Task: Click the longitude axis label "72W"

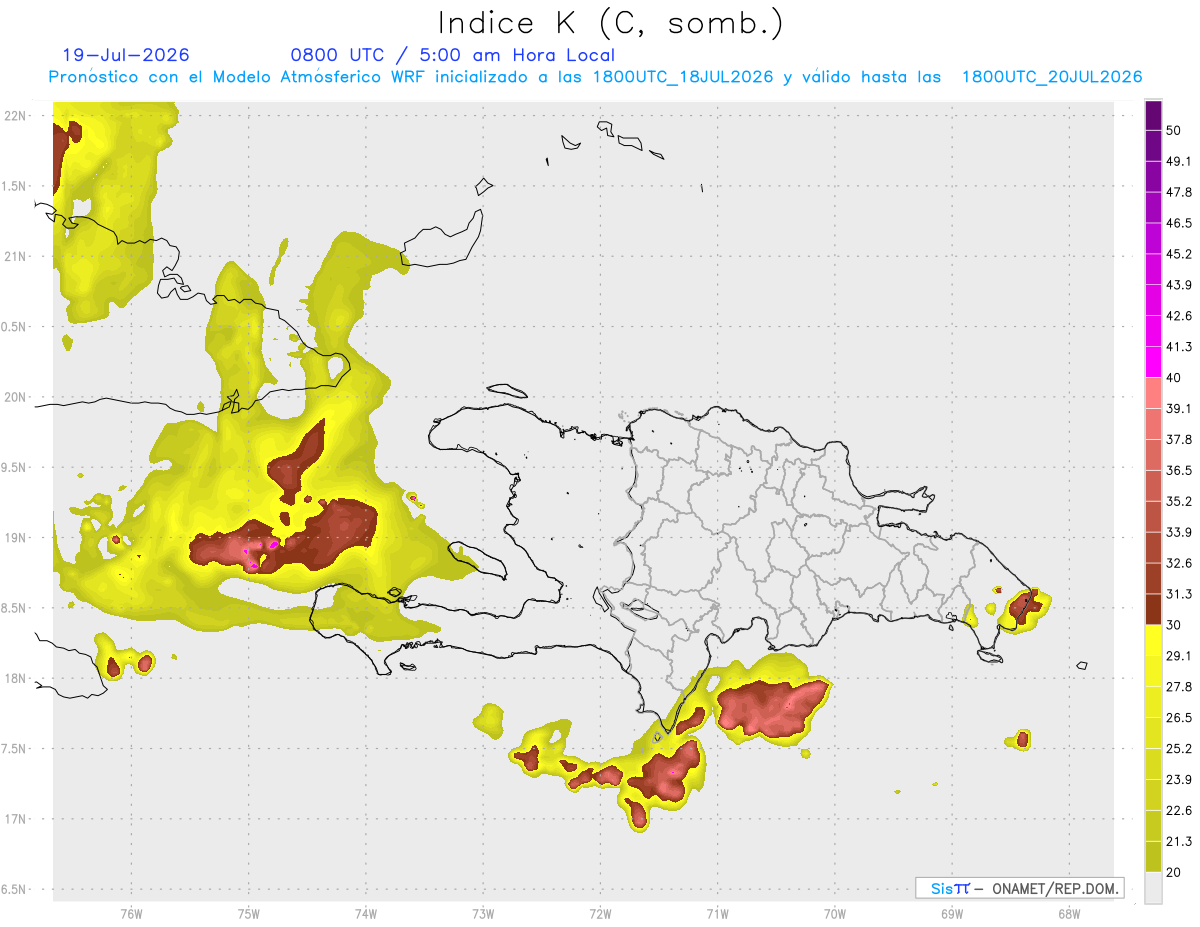Action: tap(600, 914)
